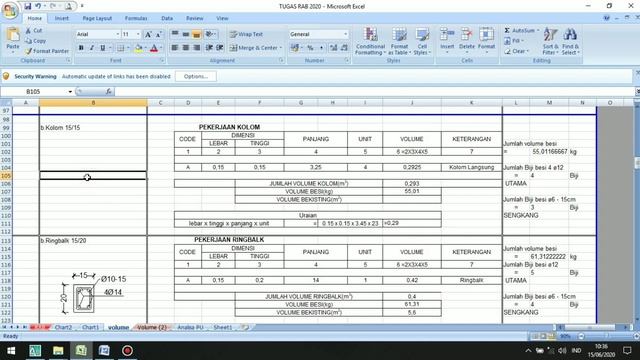
Task: Open Conditional Formatting menu
Action: pos(370,41)
